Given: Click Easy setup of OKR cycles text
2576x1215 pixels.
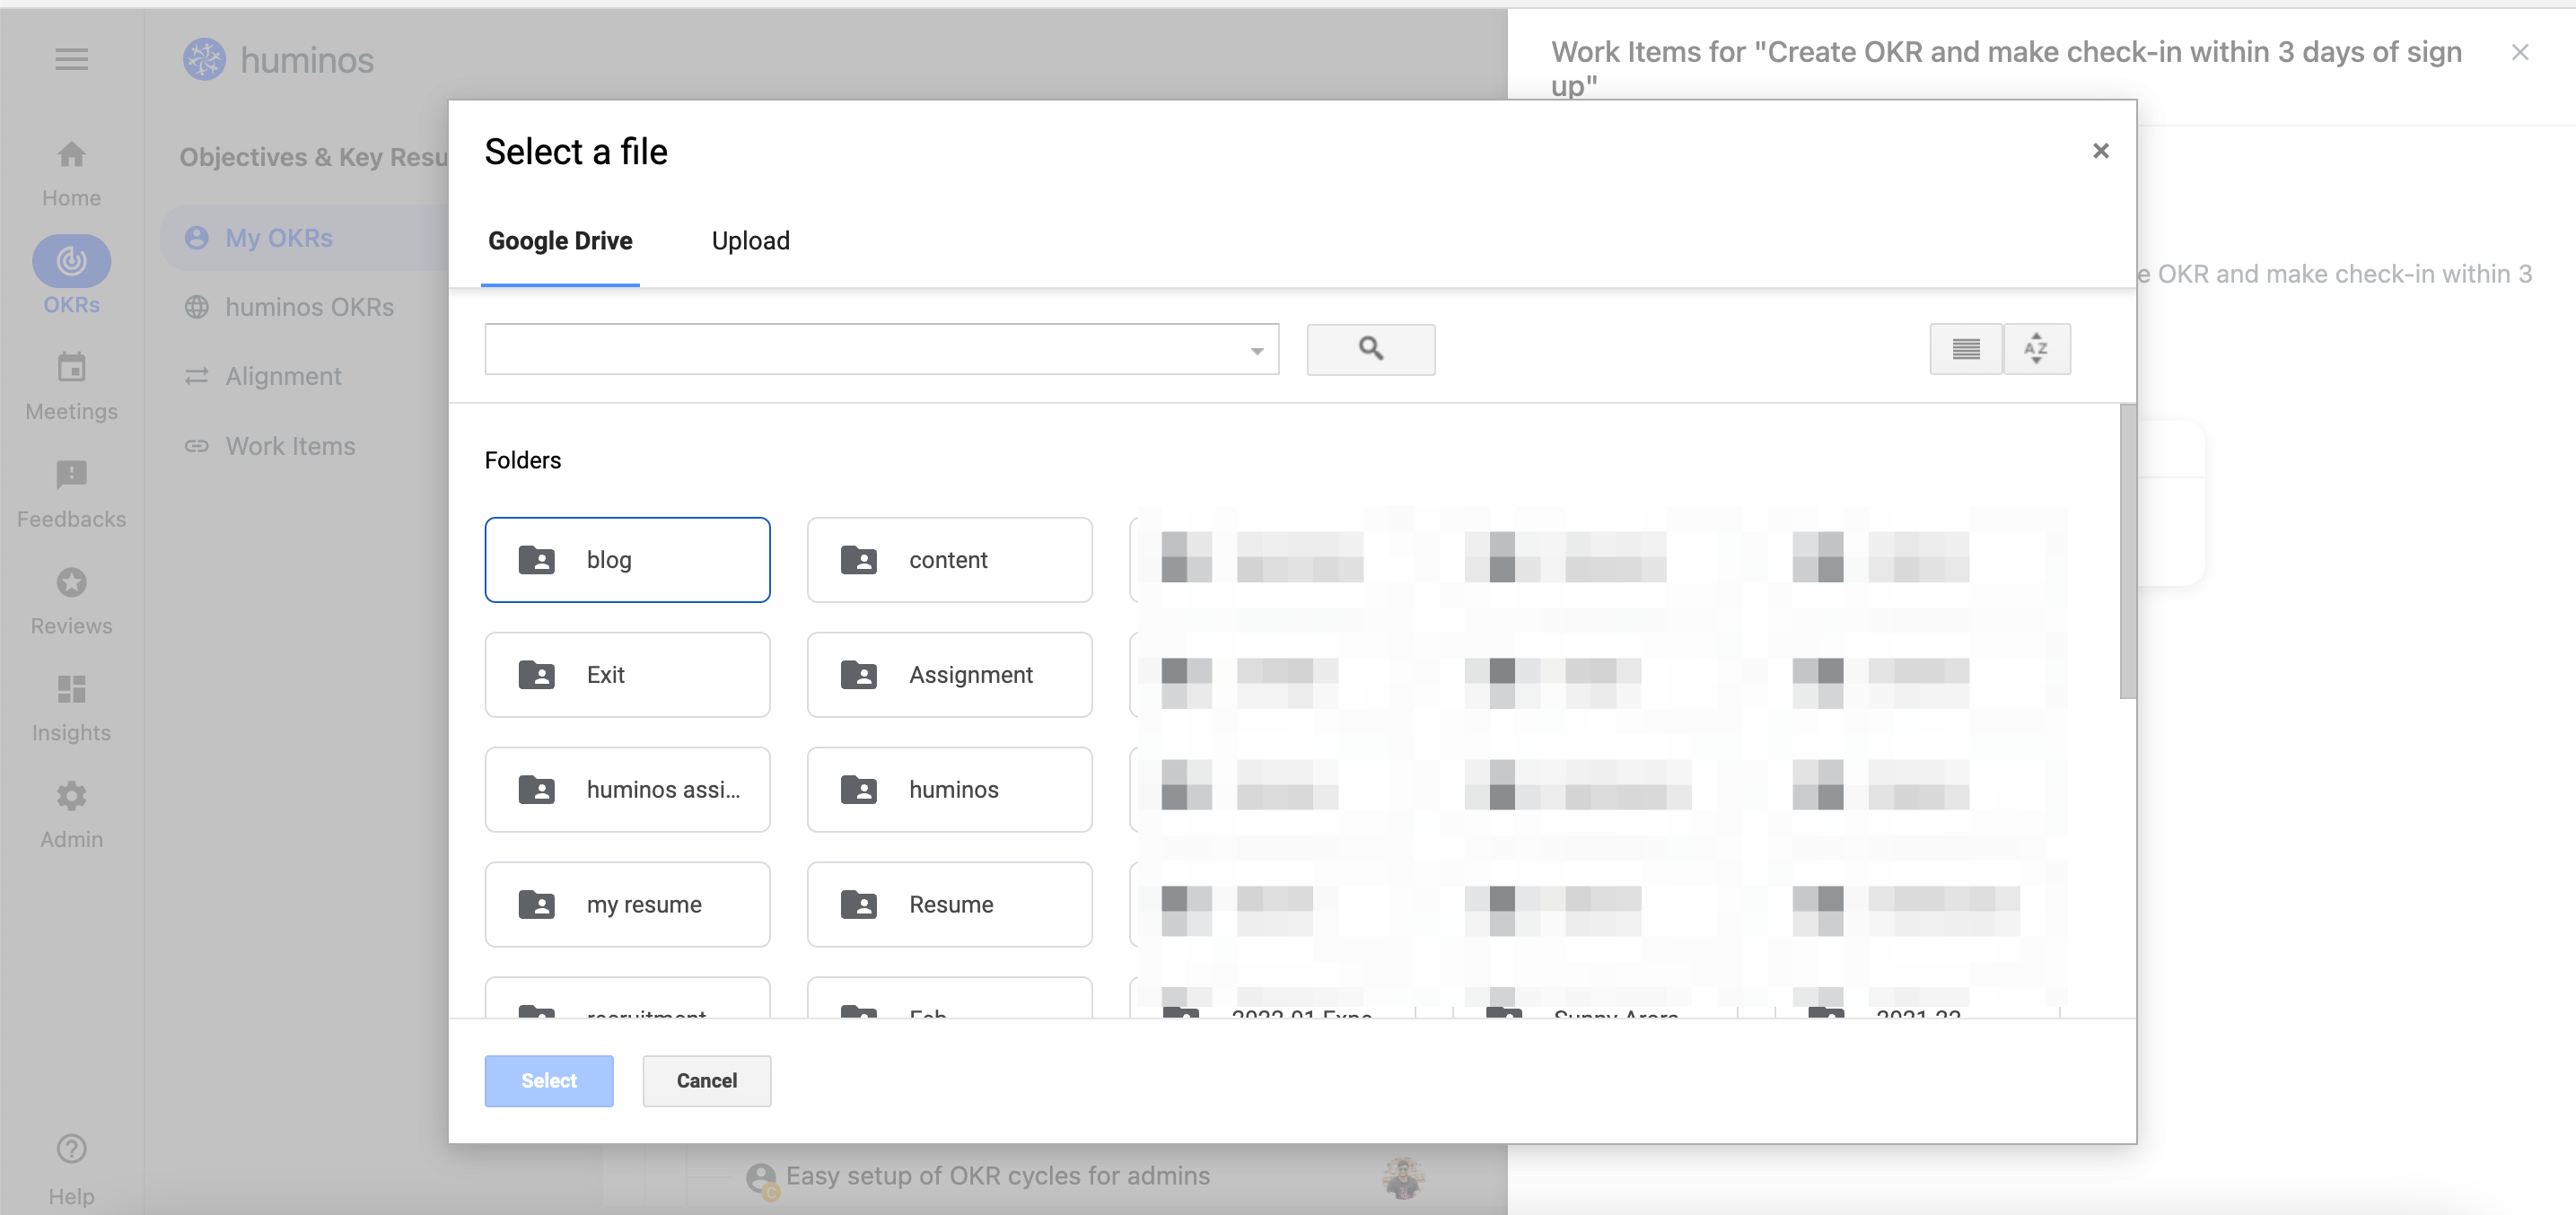Looking at the screenshot, I should point(997,1176).
